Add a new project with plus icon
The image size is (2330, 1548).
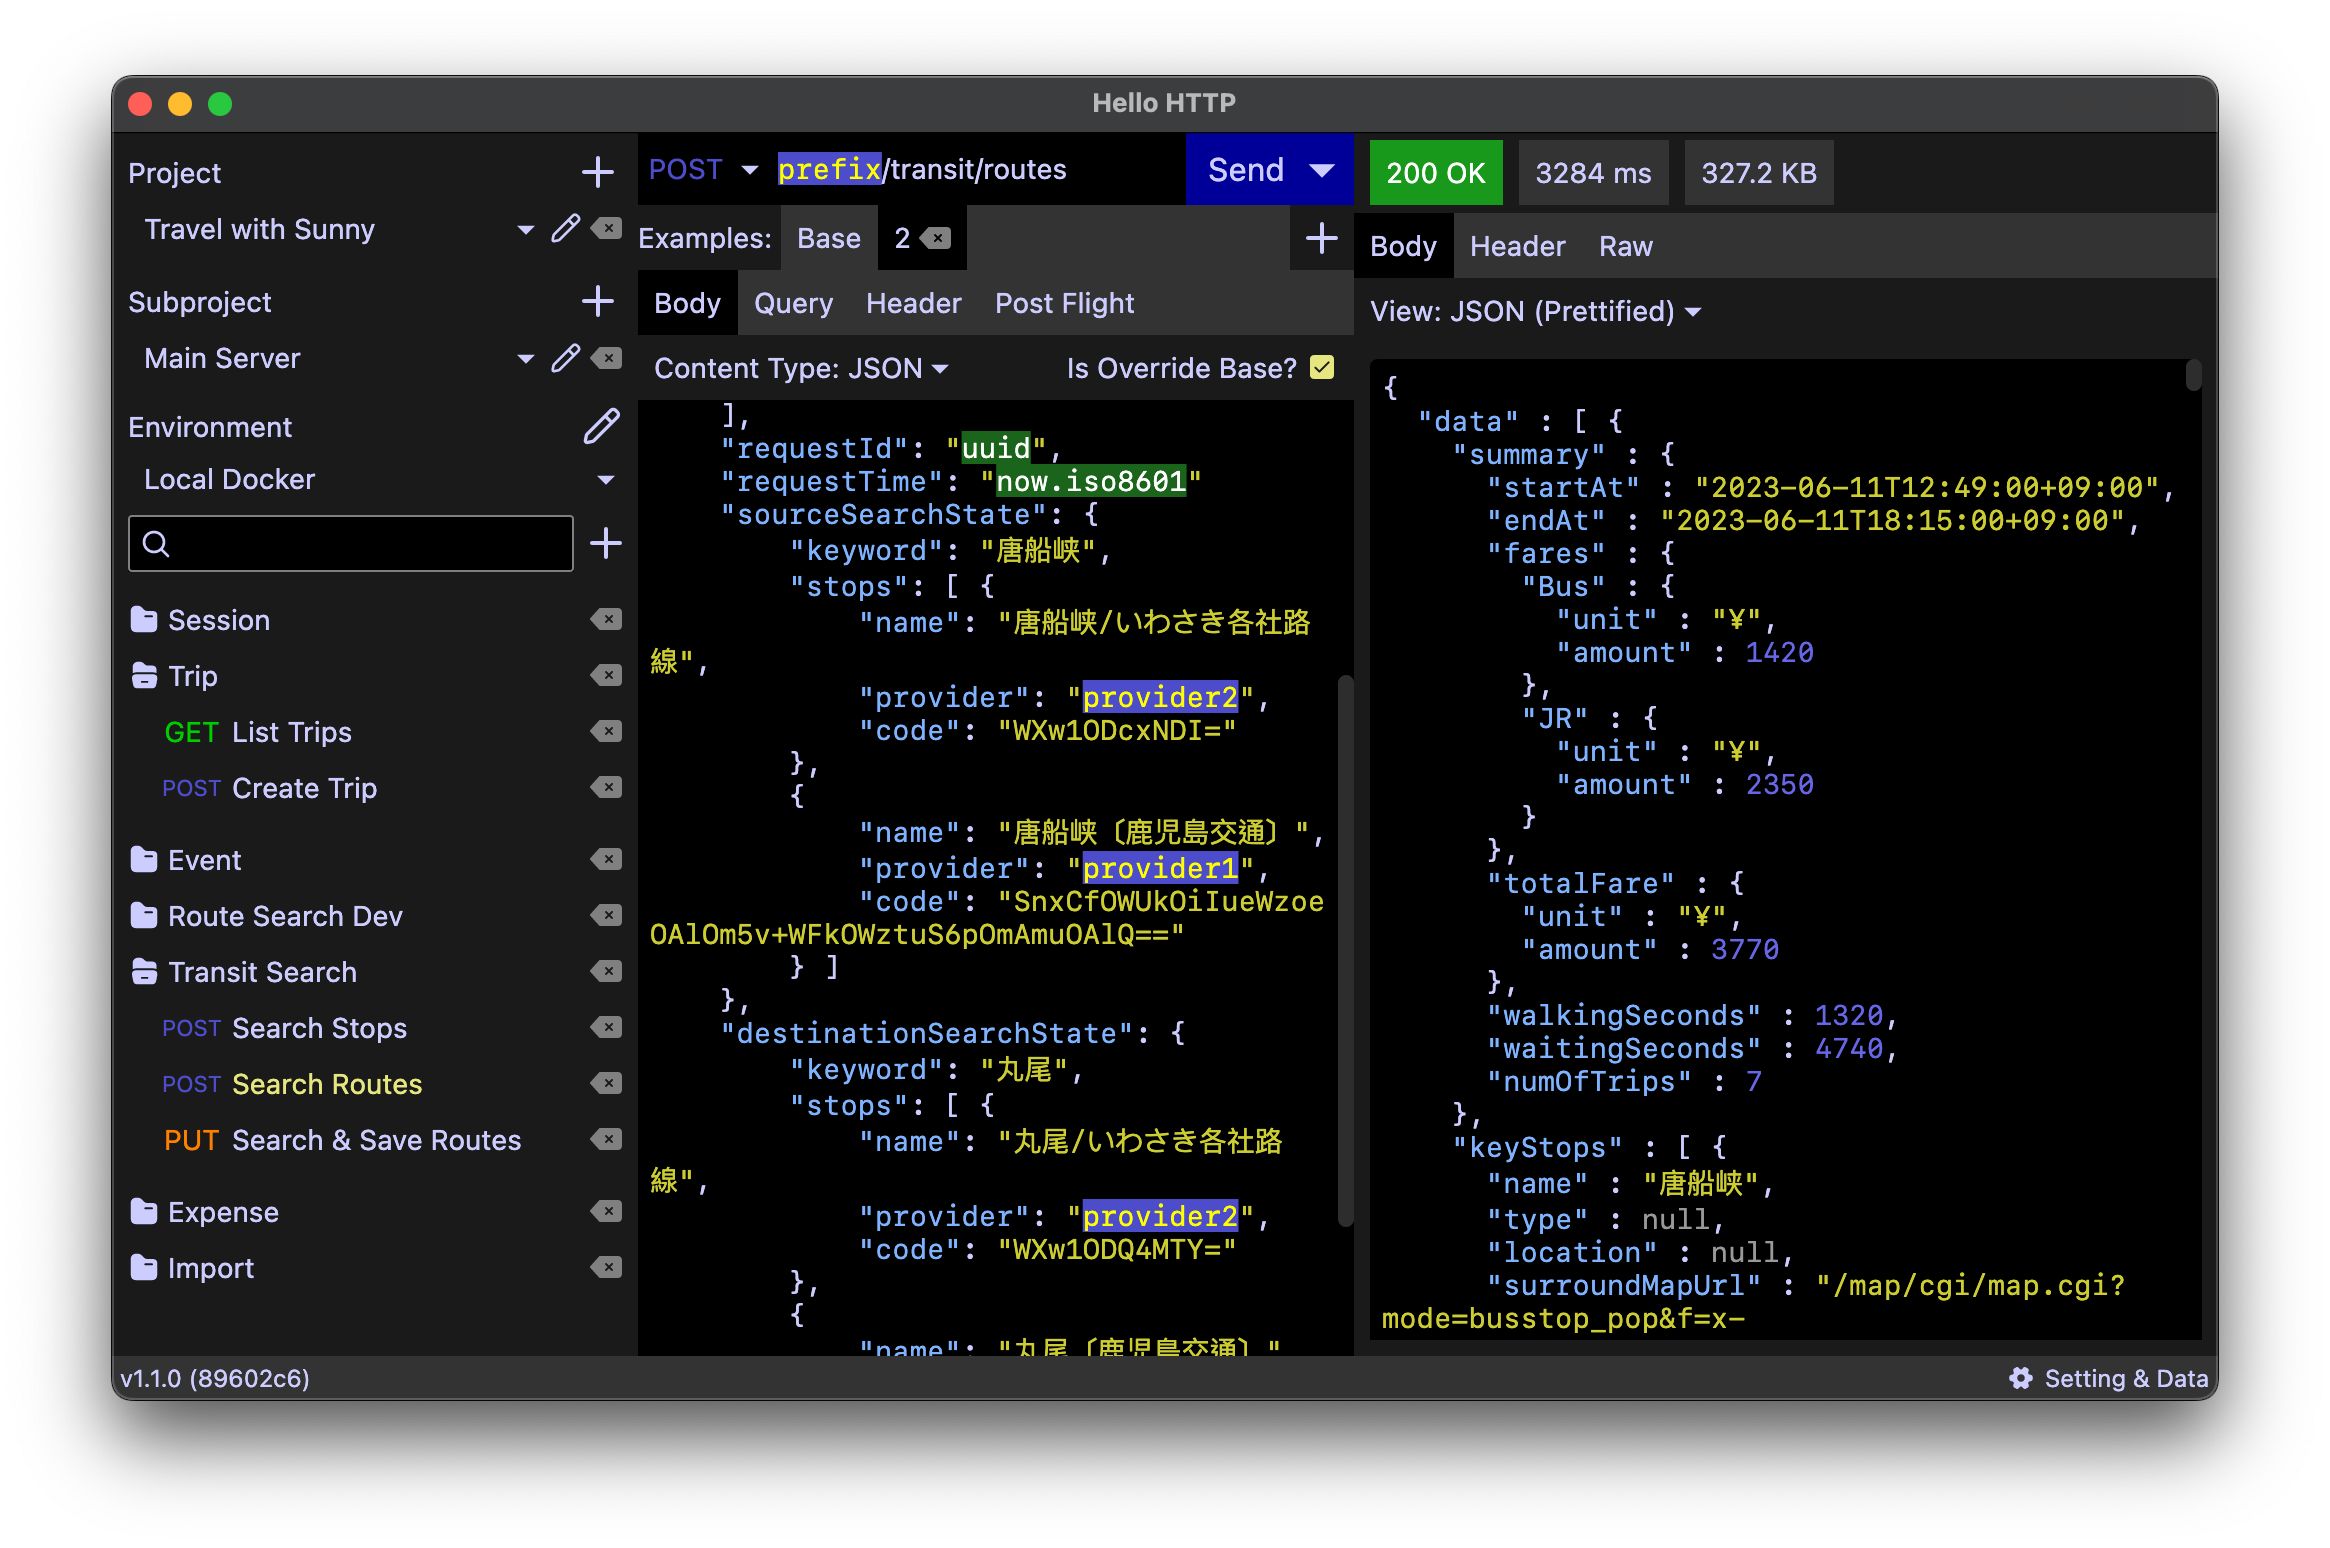597,172
